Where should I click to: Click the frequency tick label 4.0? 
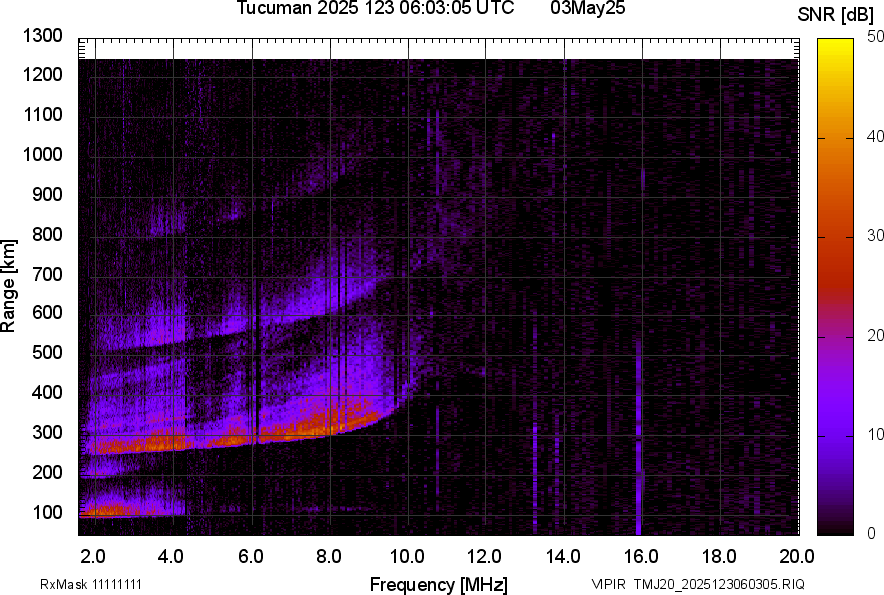coord(171,557)
